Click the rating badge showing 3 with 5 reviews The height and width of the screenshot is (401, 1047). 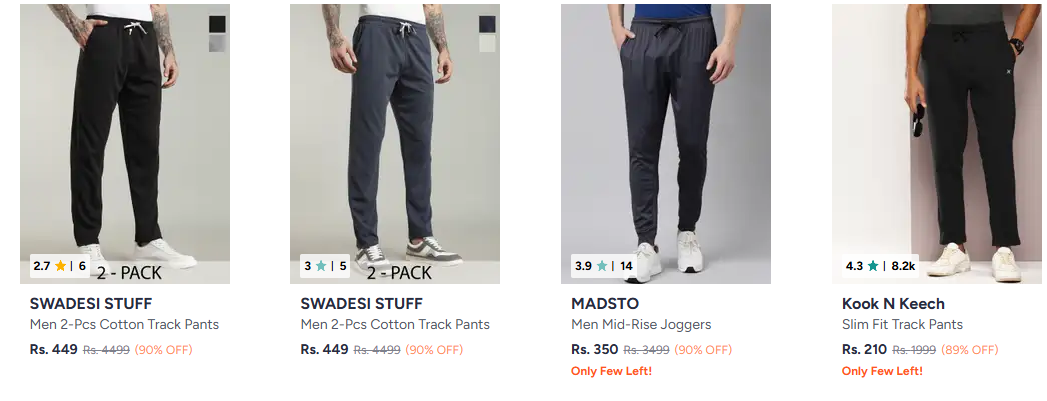tap(325, 266)
